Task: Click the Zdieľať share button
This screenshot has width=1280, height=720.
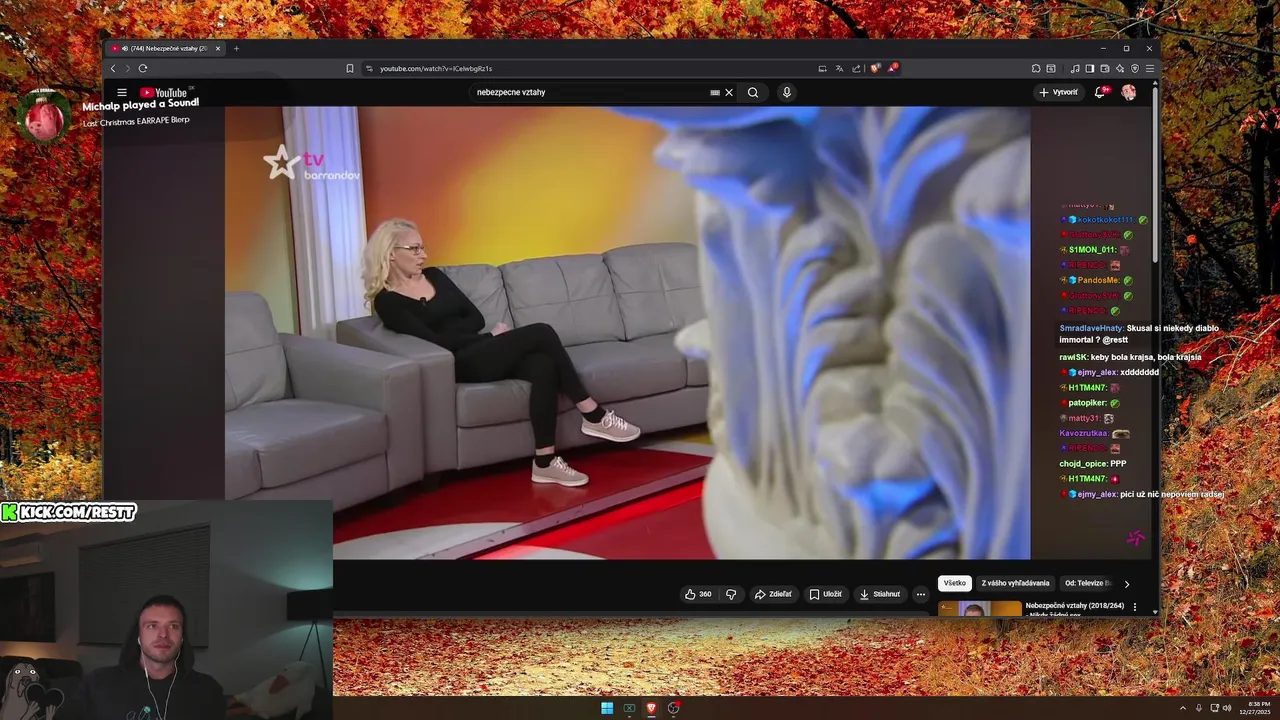Action: pos(773,594)
